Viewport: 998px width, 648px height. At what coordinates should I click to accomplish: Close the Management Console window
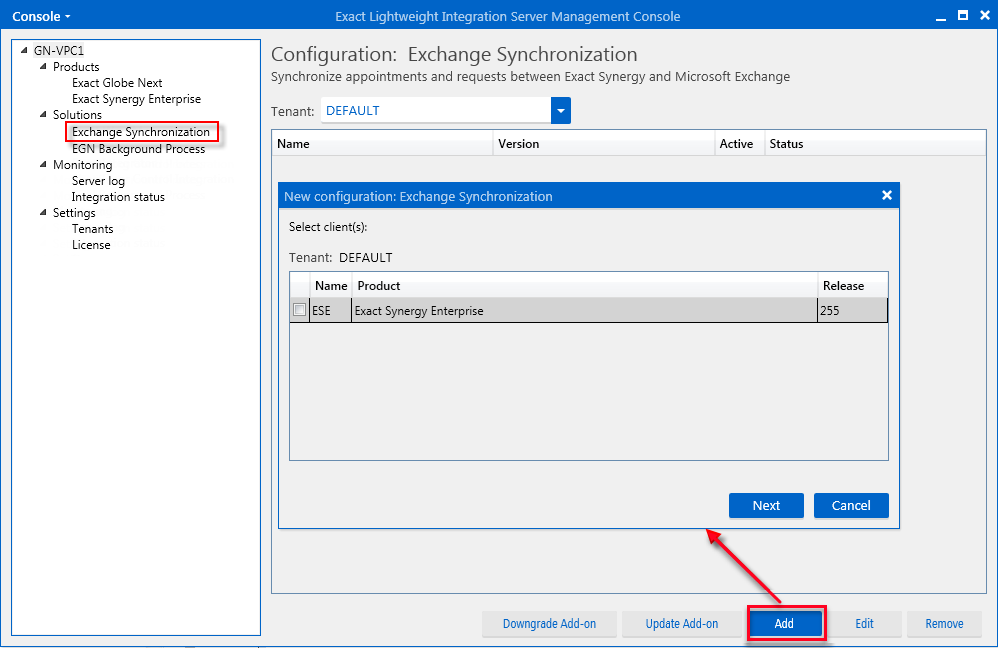tap(985, 15)
